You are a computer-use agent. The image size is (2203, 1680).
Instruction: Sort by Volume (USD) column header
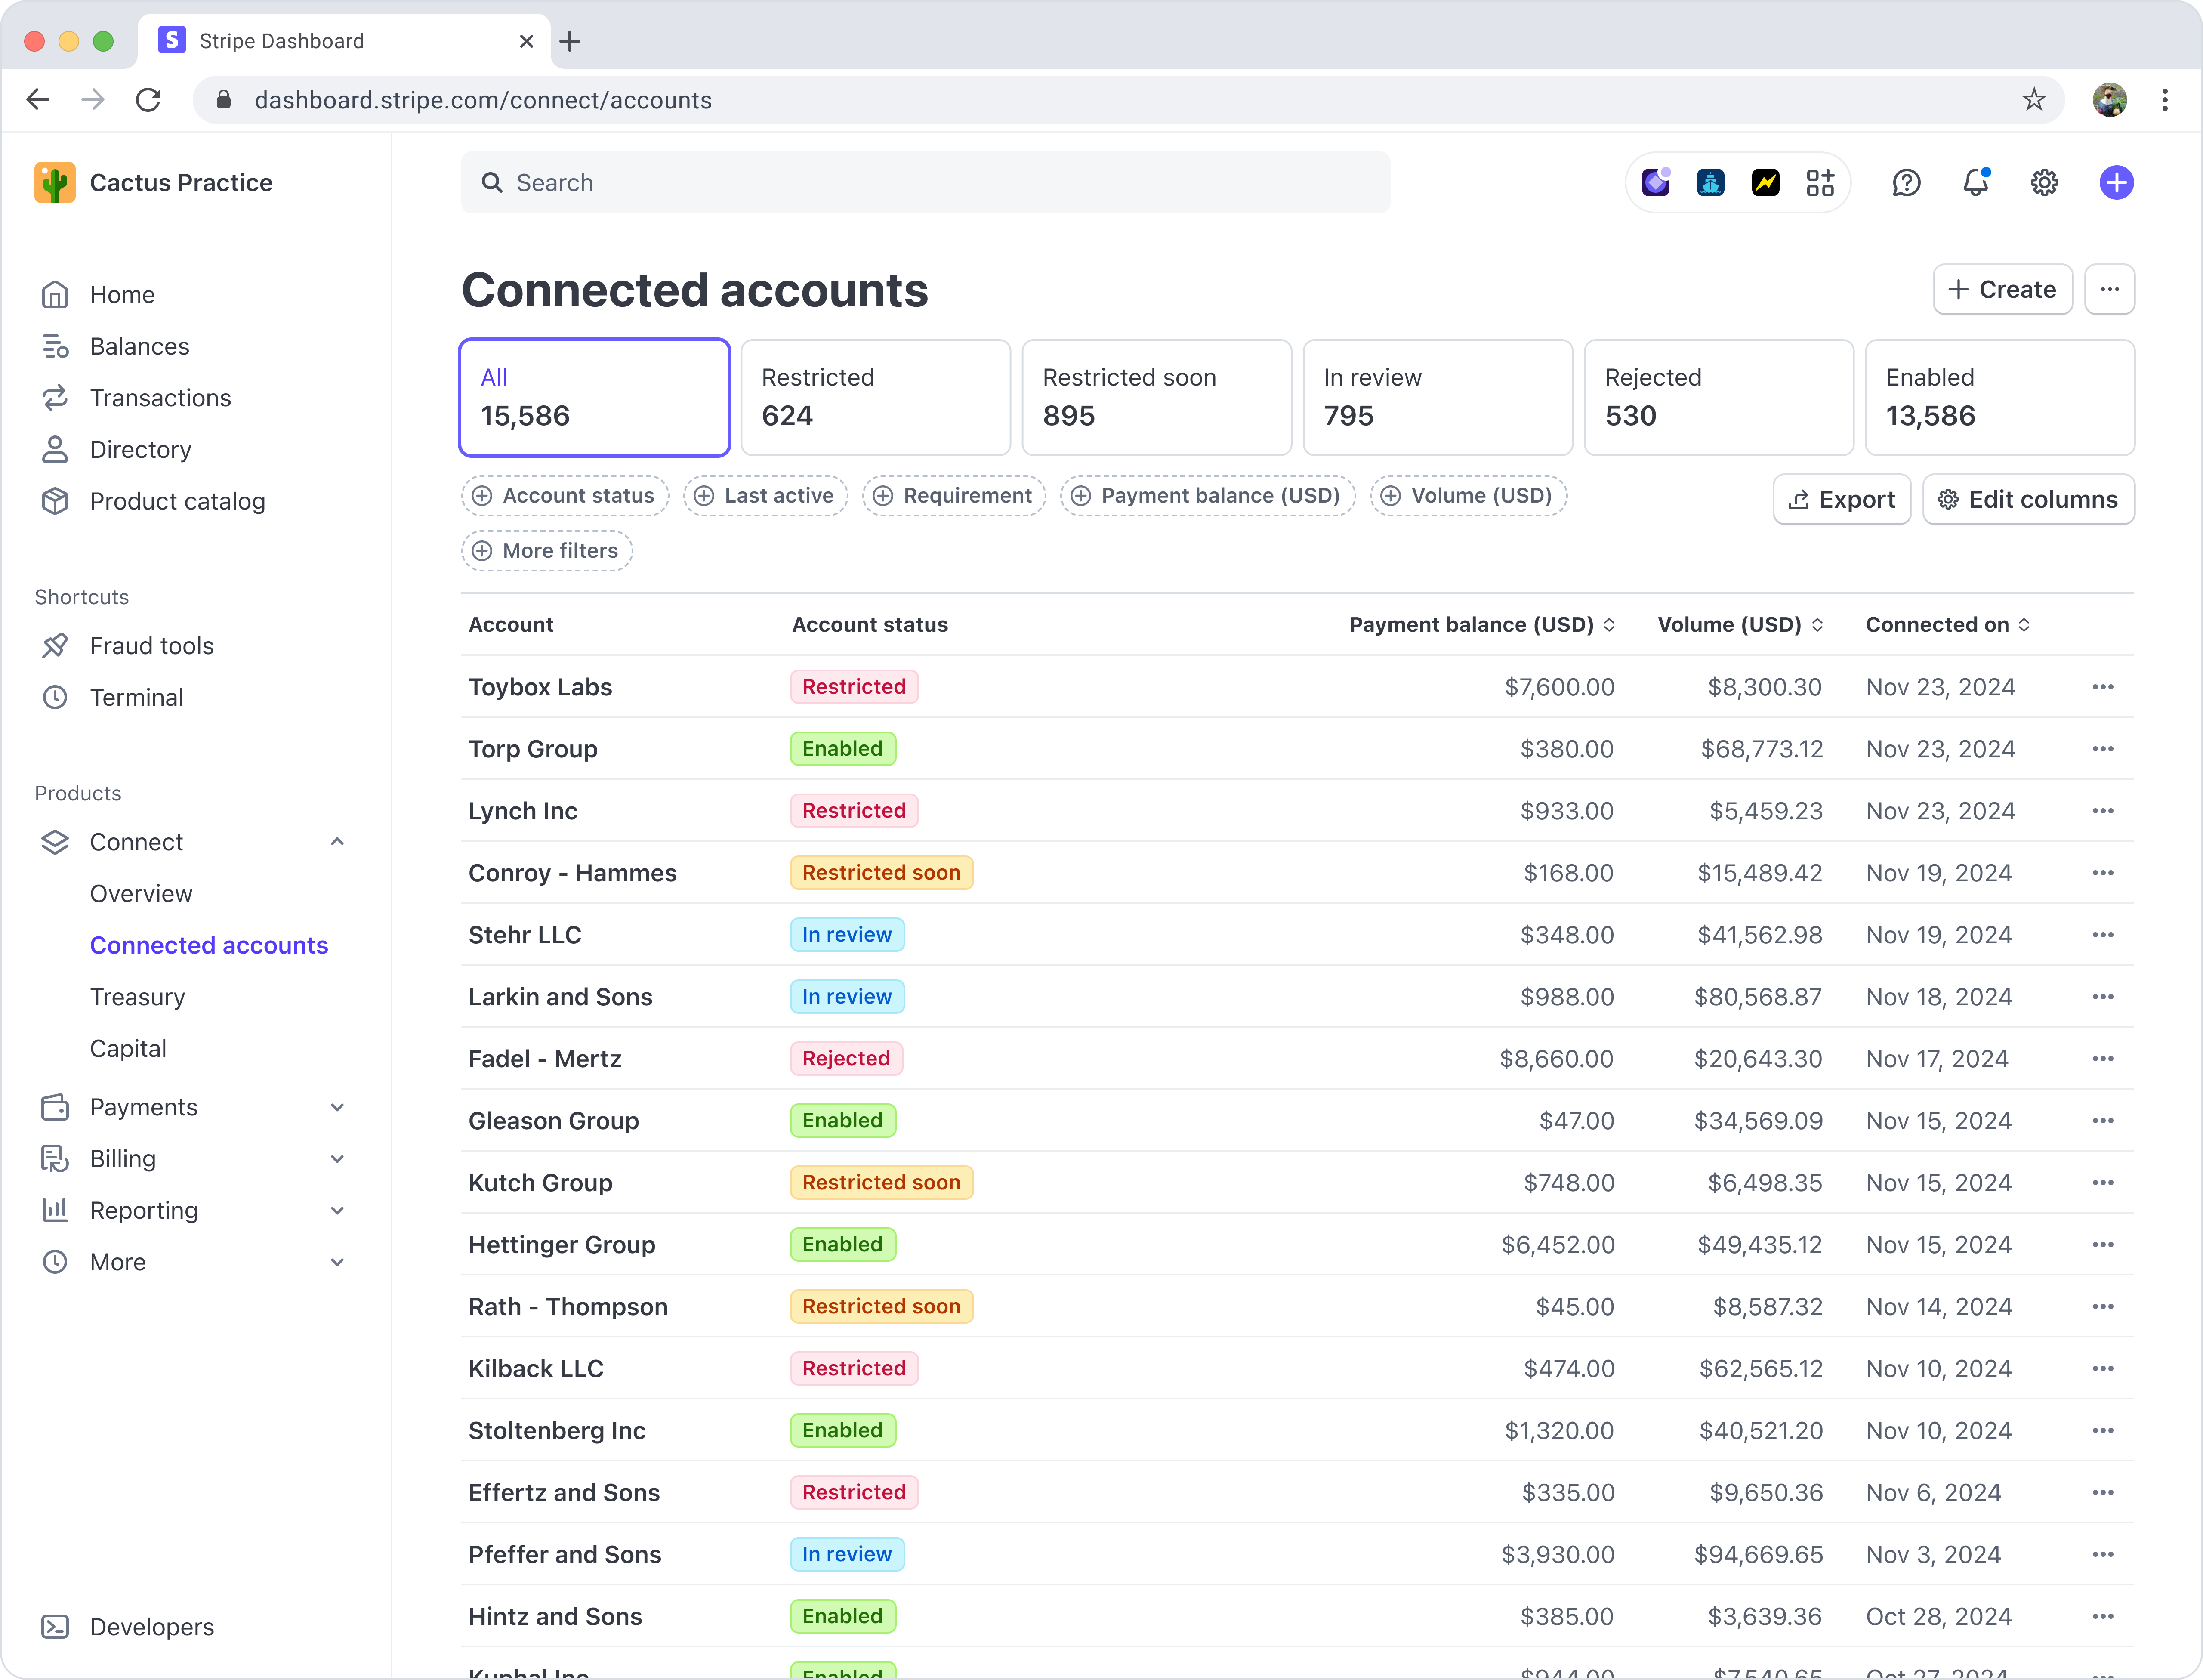(1740, 625)
